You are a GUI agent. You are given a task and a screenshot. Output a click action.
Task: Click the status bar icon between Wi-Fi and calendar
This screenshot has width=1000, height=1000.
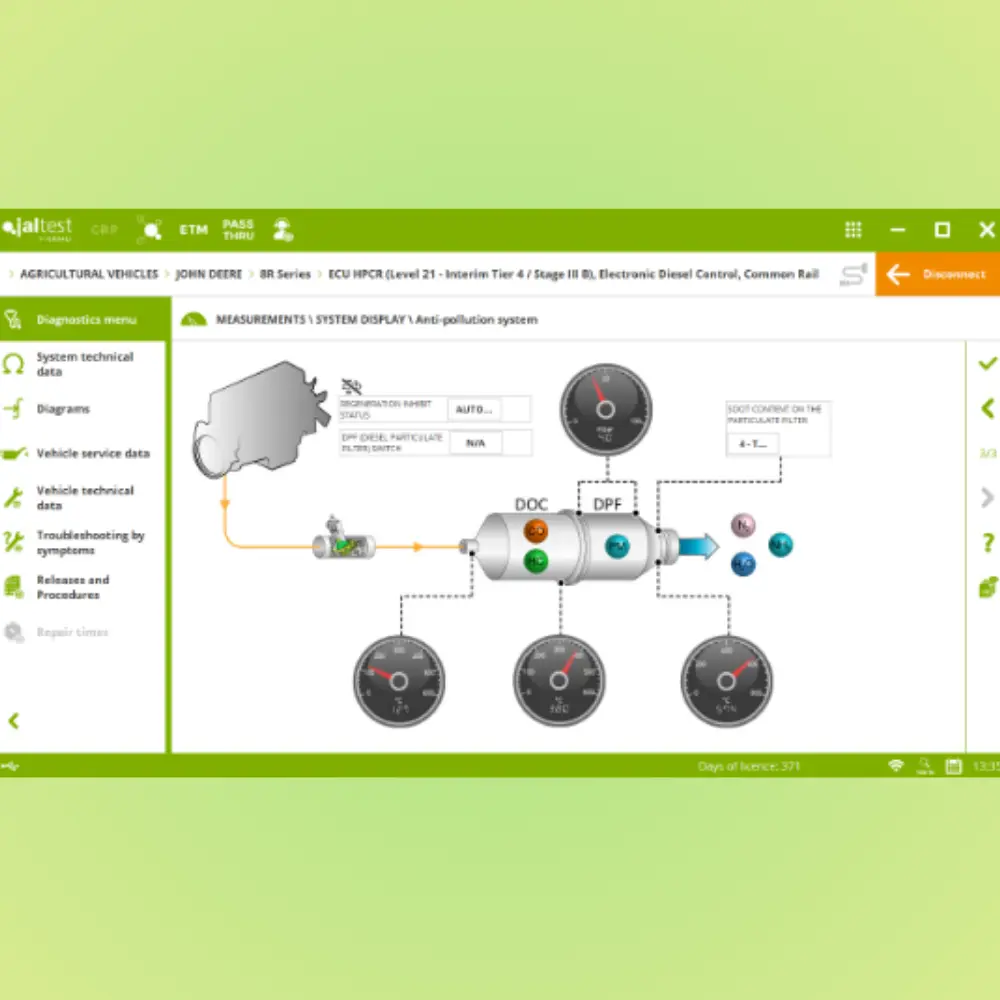925,766
